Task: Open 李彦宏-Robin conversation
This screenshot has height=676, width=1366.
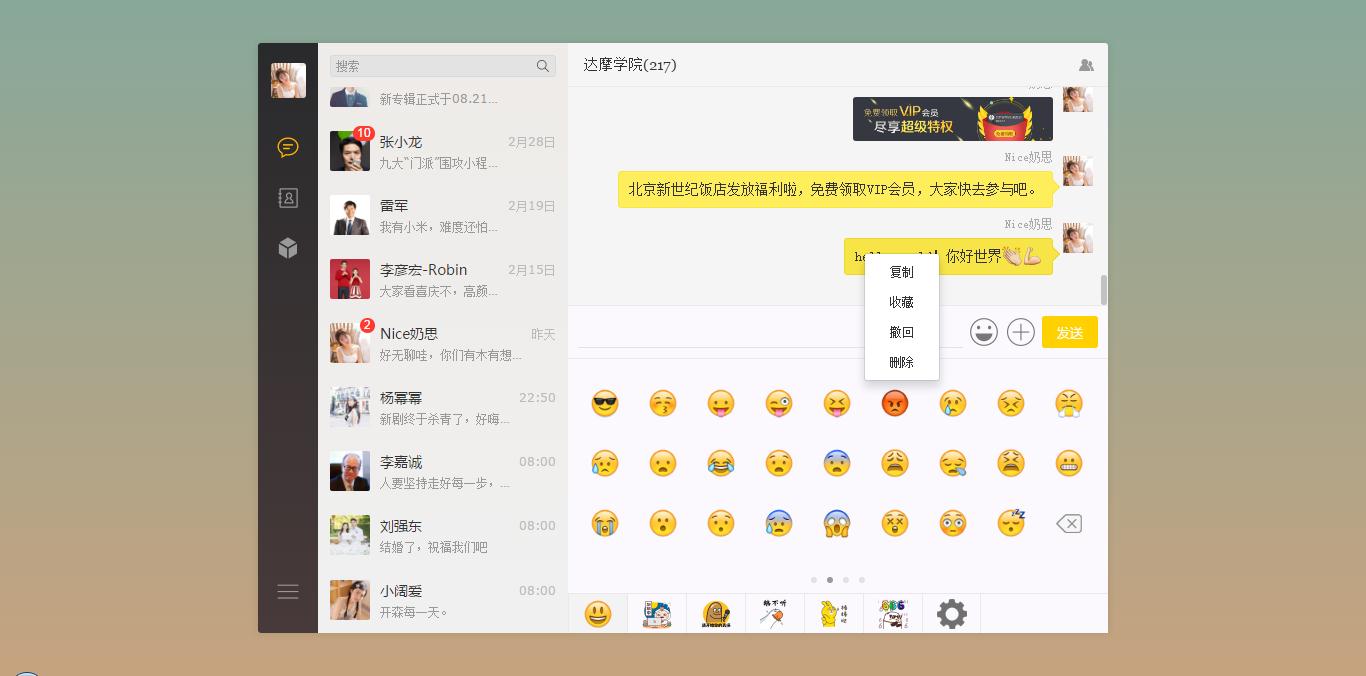Action: coord(443,280)
